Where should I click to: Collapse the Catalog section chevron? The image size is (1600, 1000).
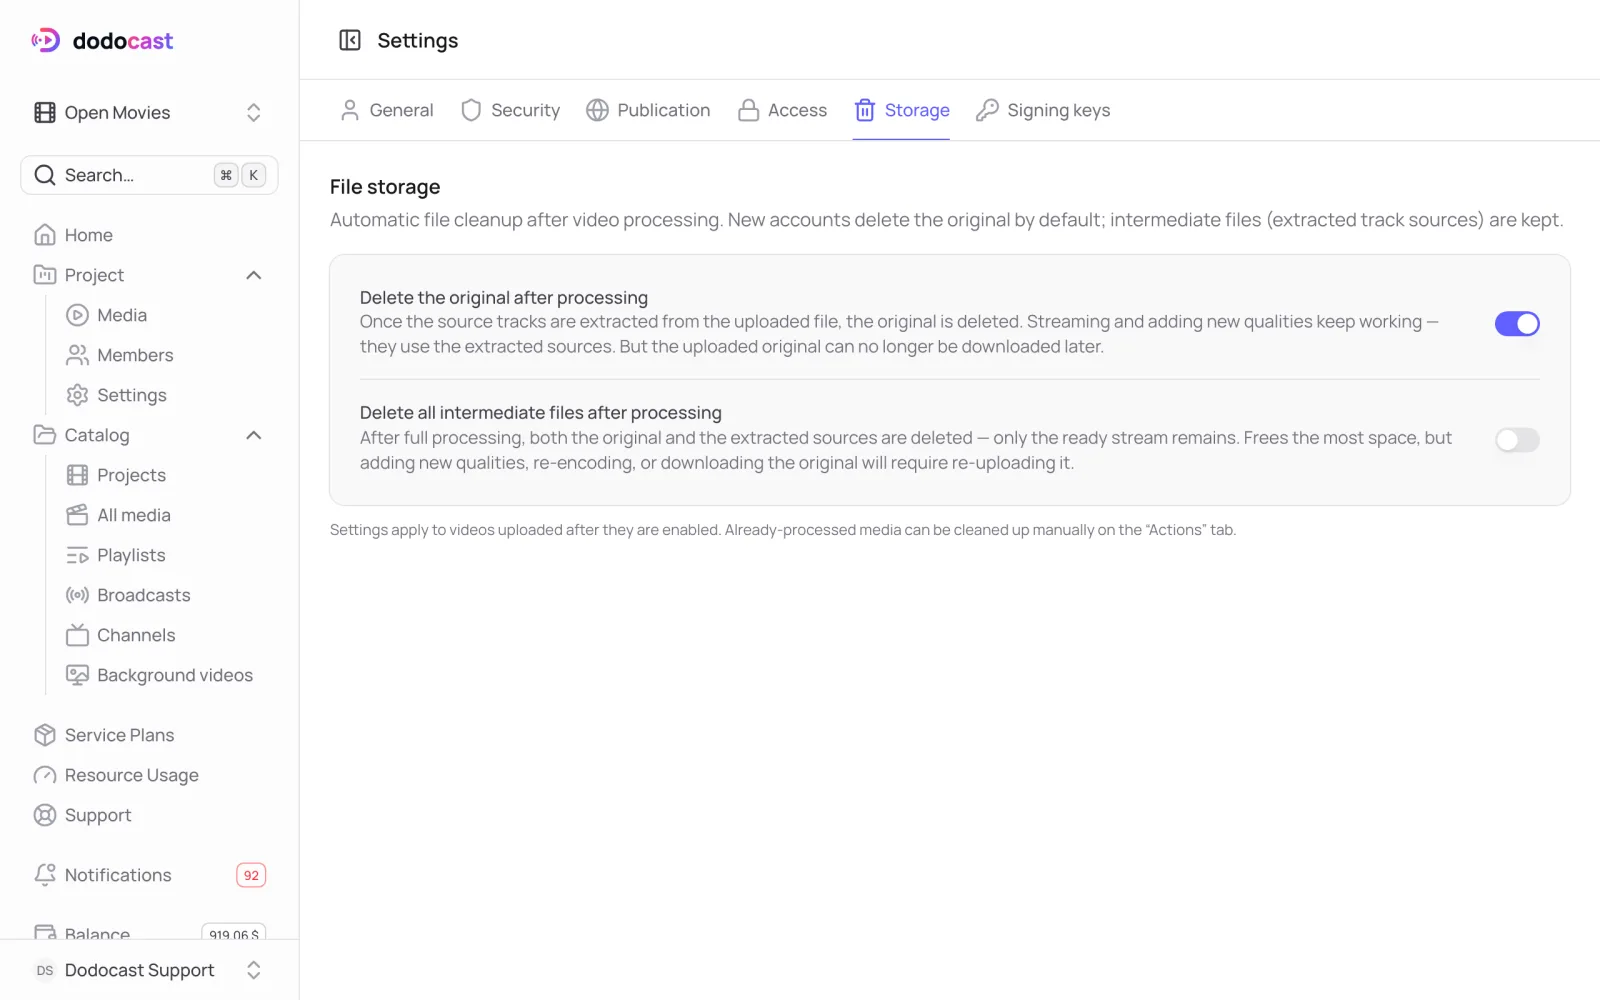pos(254,435)
